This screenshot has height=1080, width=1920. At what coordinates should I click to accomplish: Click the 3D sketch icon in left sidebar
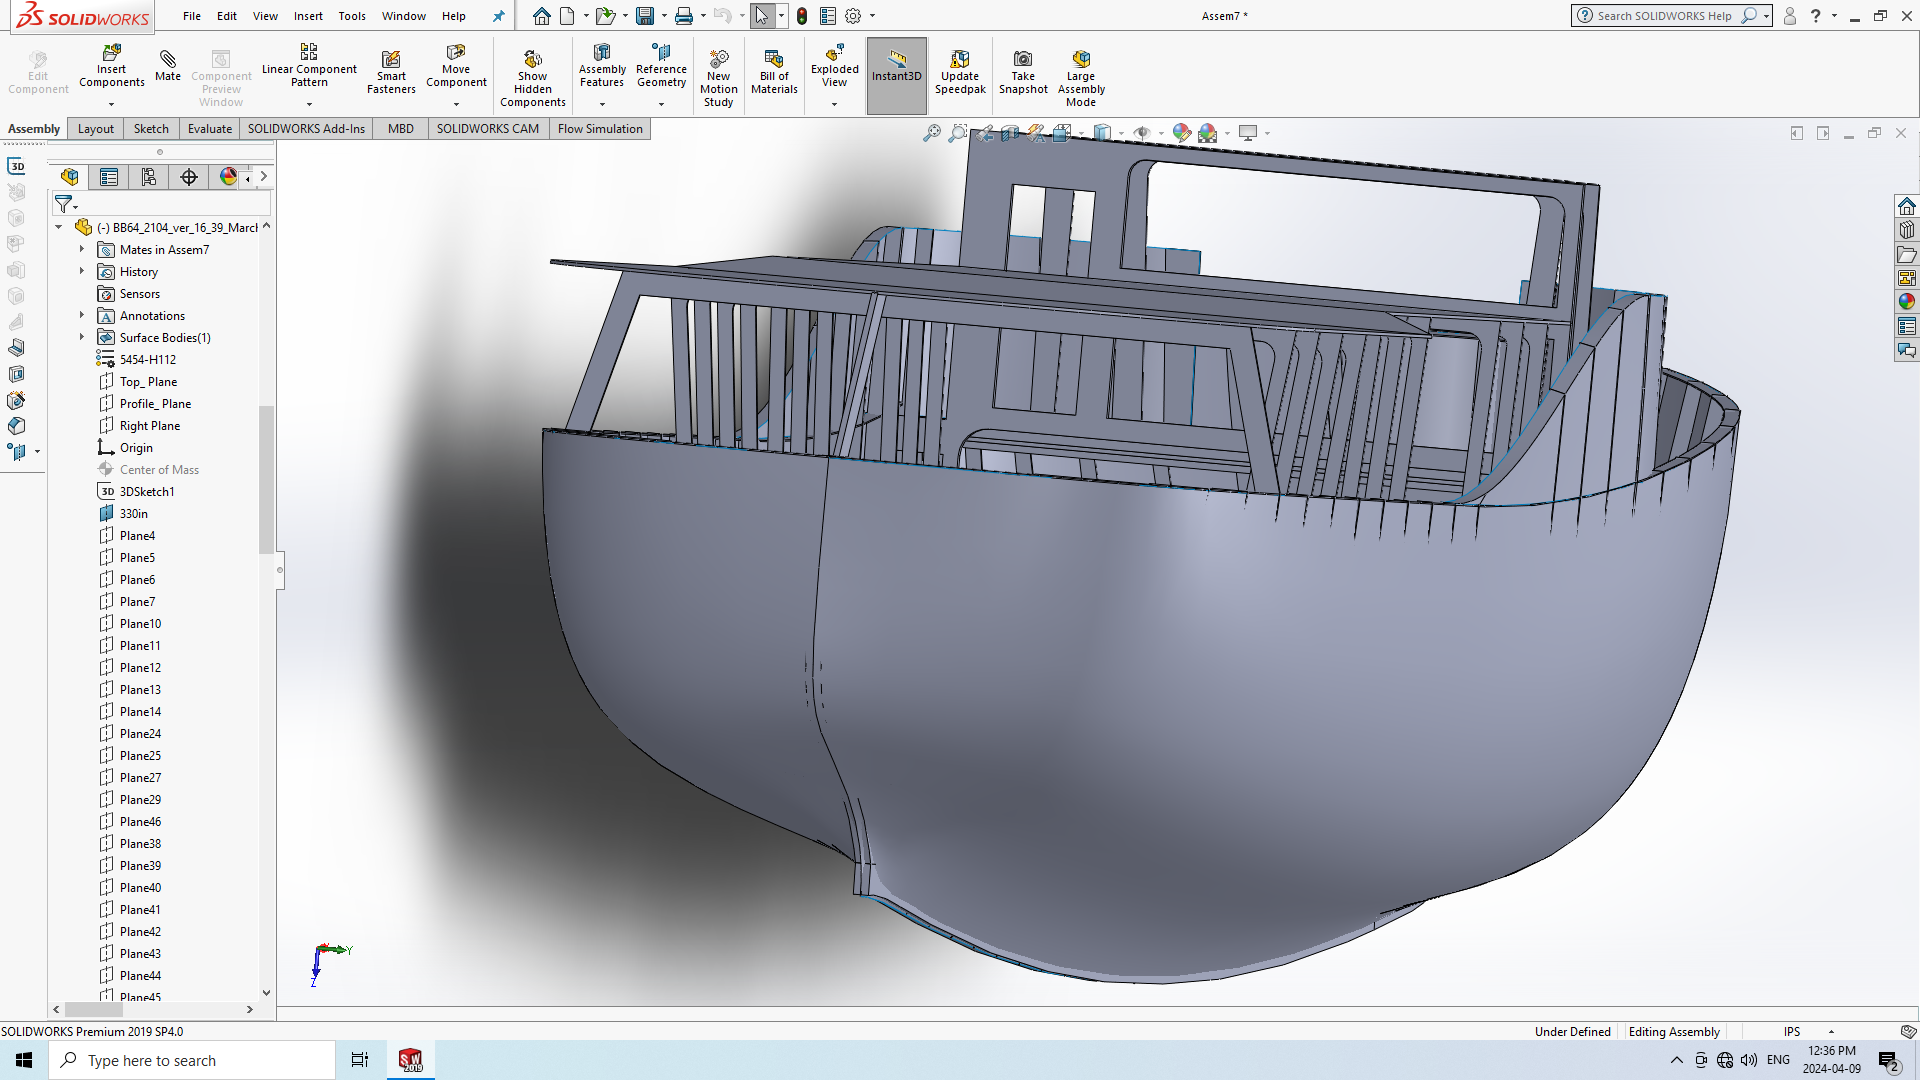click(17, 166)
